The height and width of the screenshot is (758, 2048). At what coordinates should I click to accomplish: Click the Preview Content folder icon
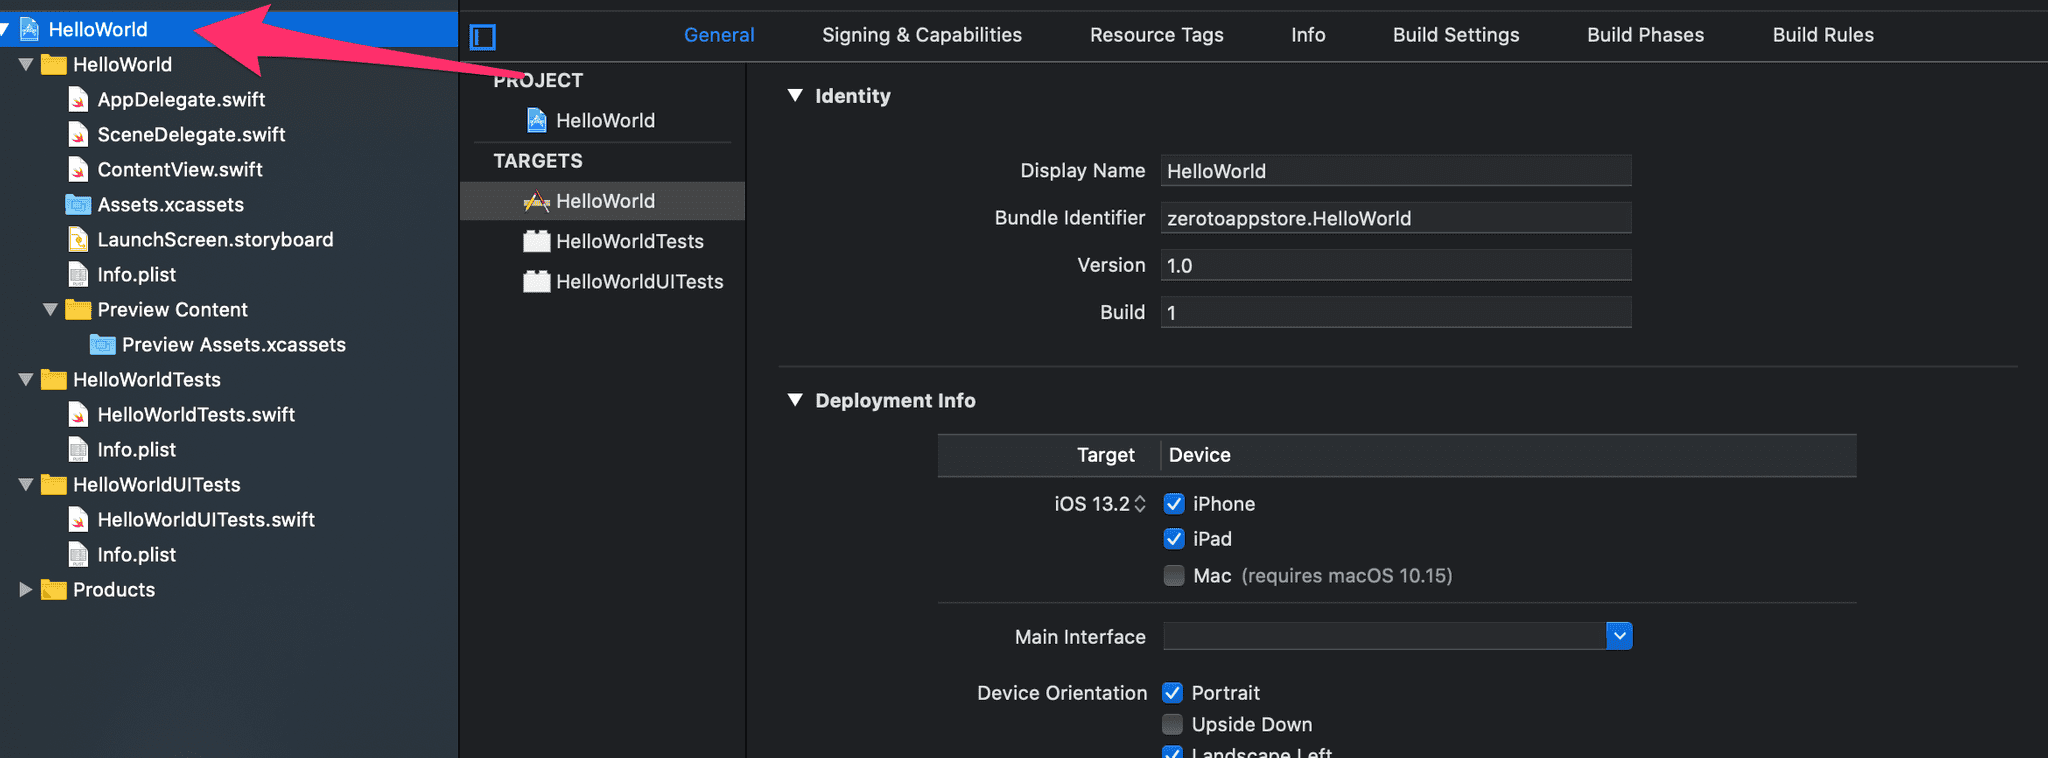(78, 309)
